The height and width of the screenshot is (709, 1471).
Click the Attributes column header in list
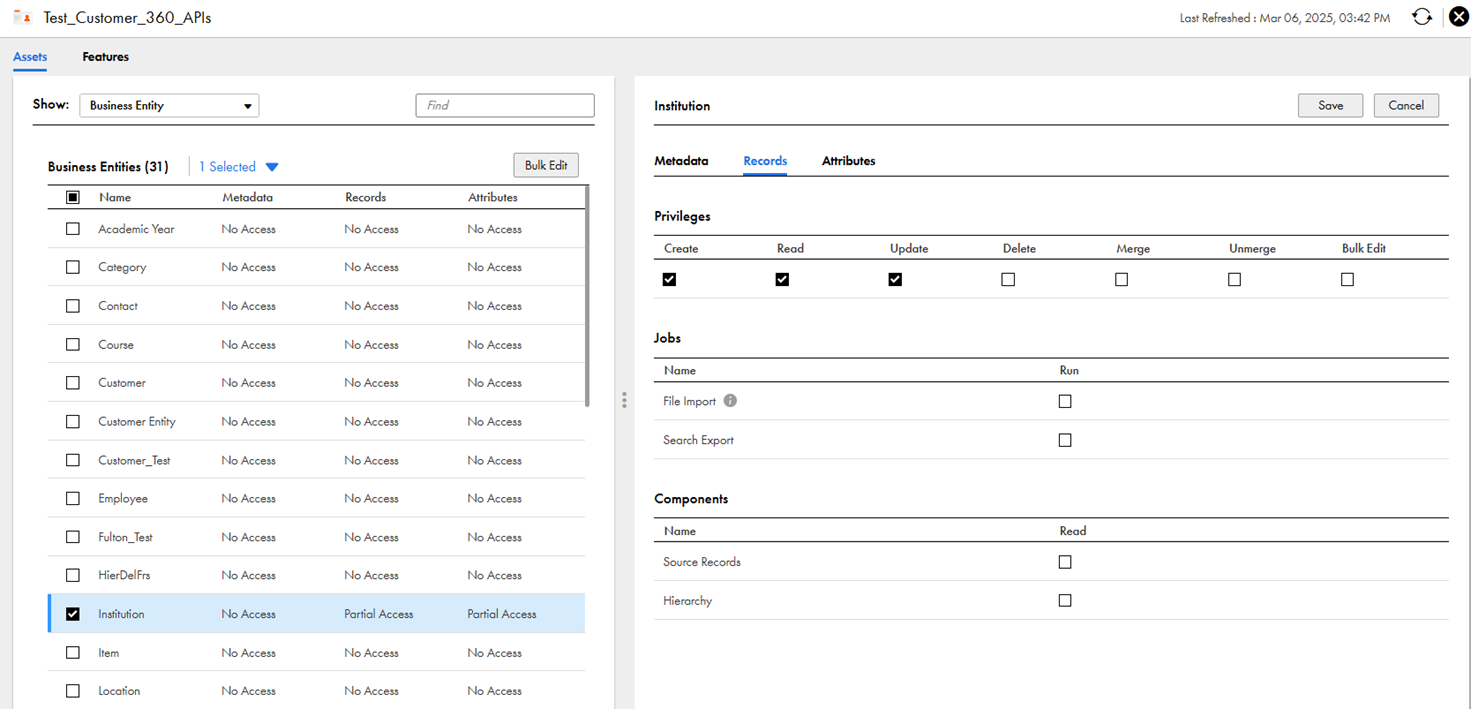pos(493,197)
